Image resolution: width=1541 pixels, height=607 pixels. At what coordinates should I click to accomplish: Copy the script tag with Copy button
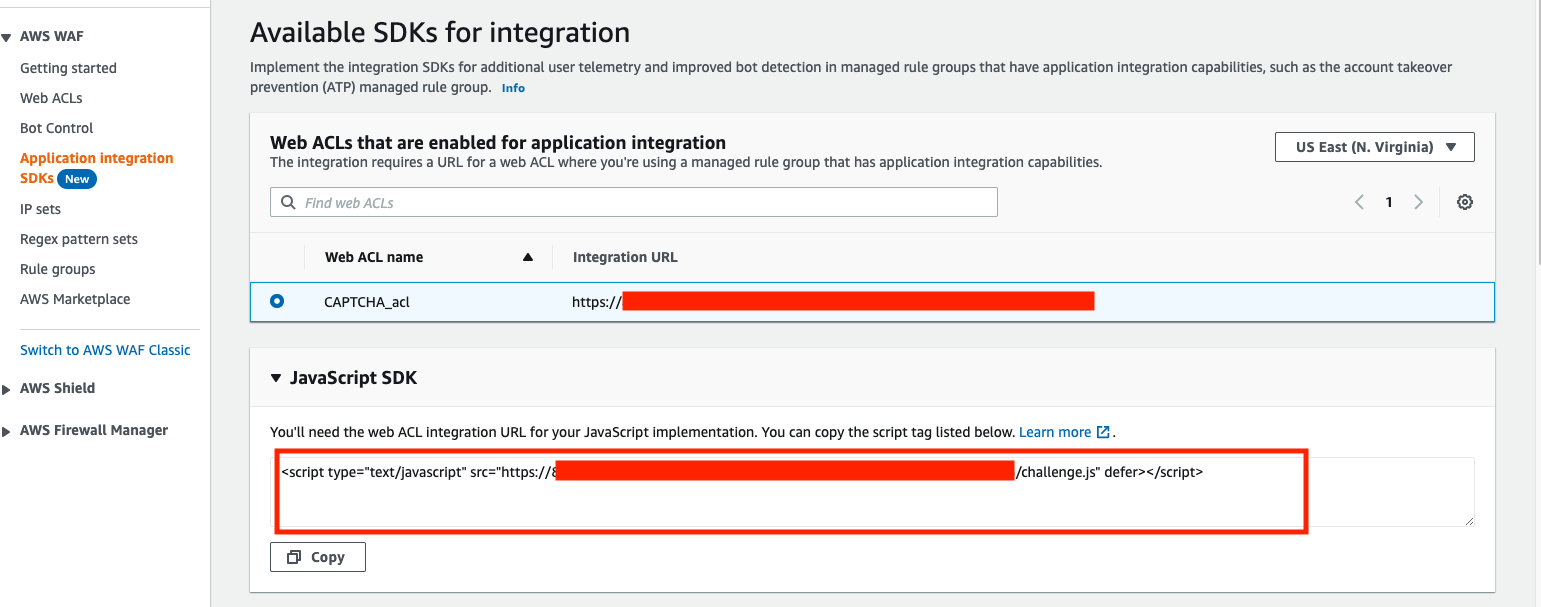[x=318, y=557]
